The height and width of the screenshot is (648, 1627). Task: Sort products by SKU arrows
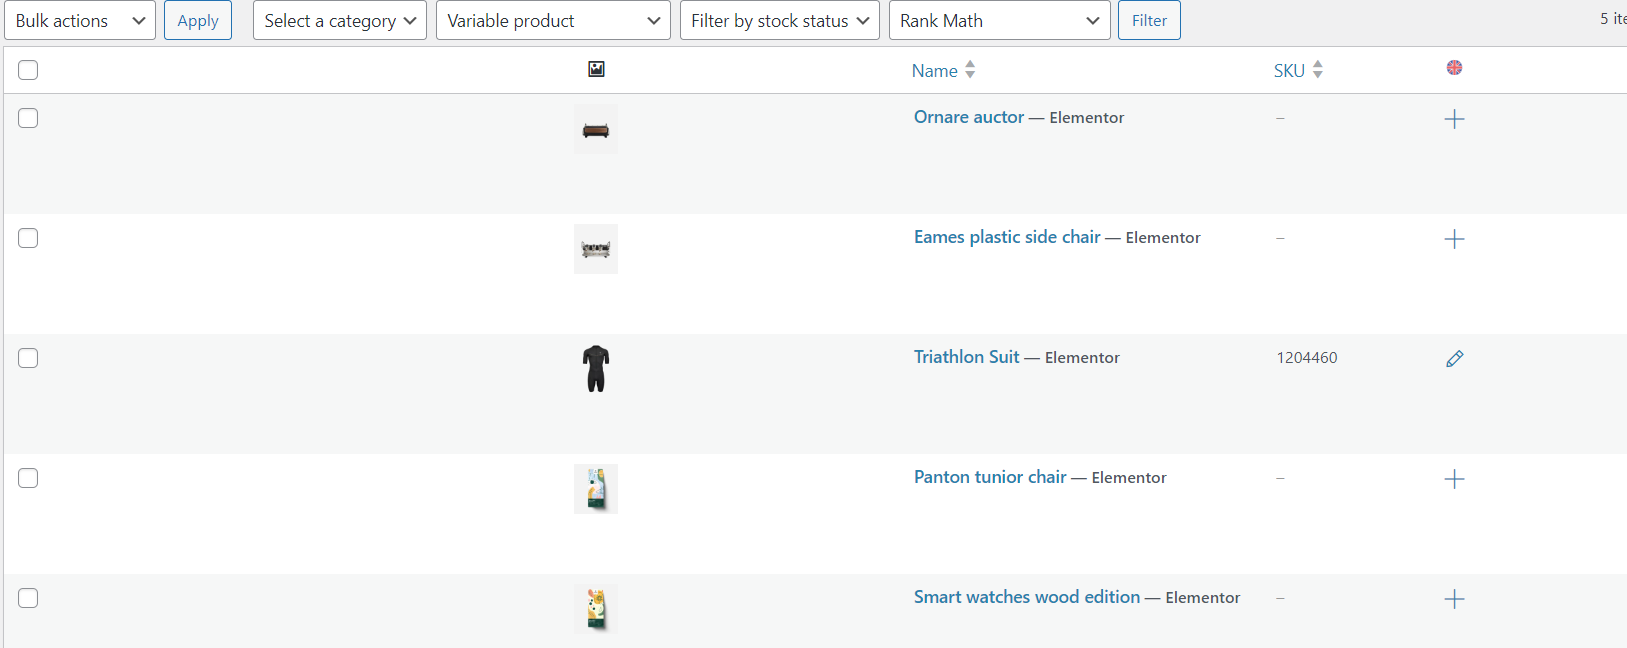(1317, 70)
